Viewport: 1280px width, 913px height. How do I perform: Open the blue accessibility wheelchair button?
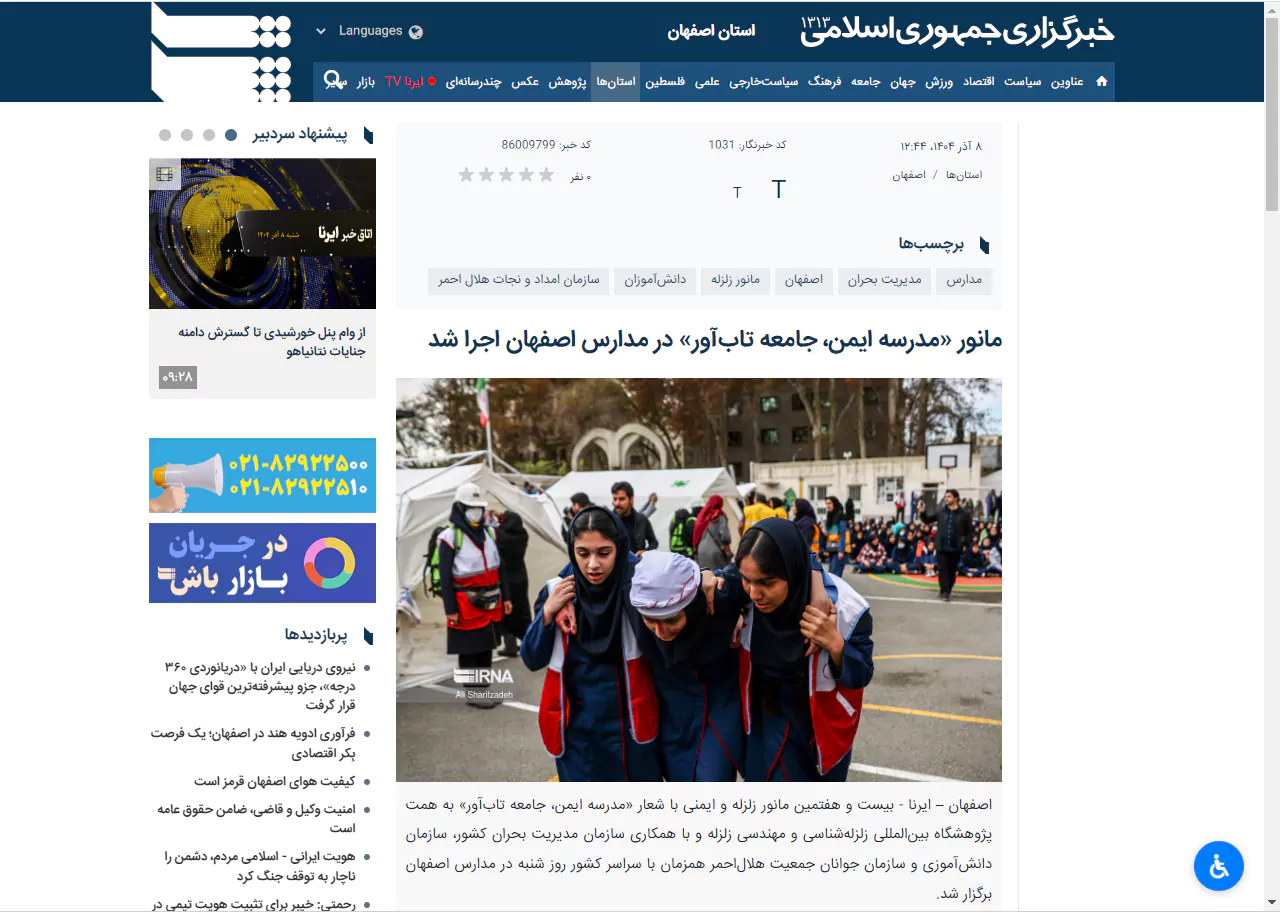(1218, 866)
